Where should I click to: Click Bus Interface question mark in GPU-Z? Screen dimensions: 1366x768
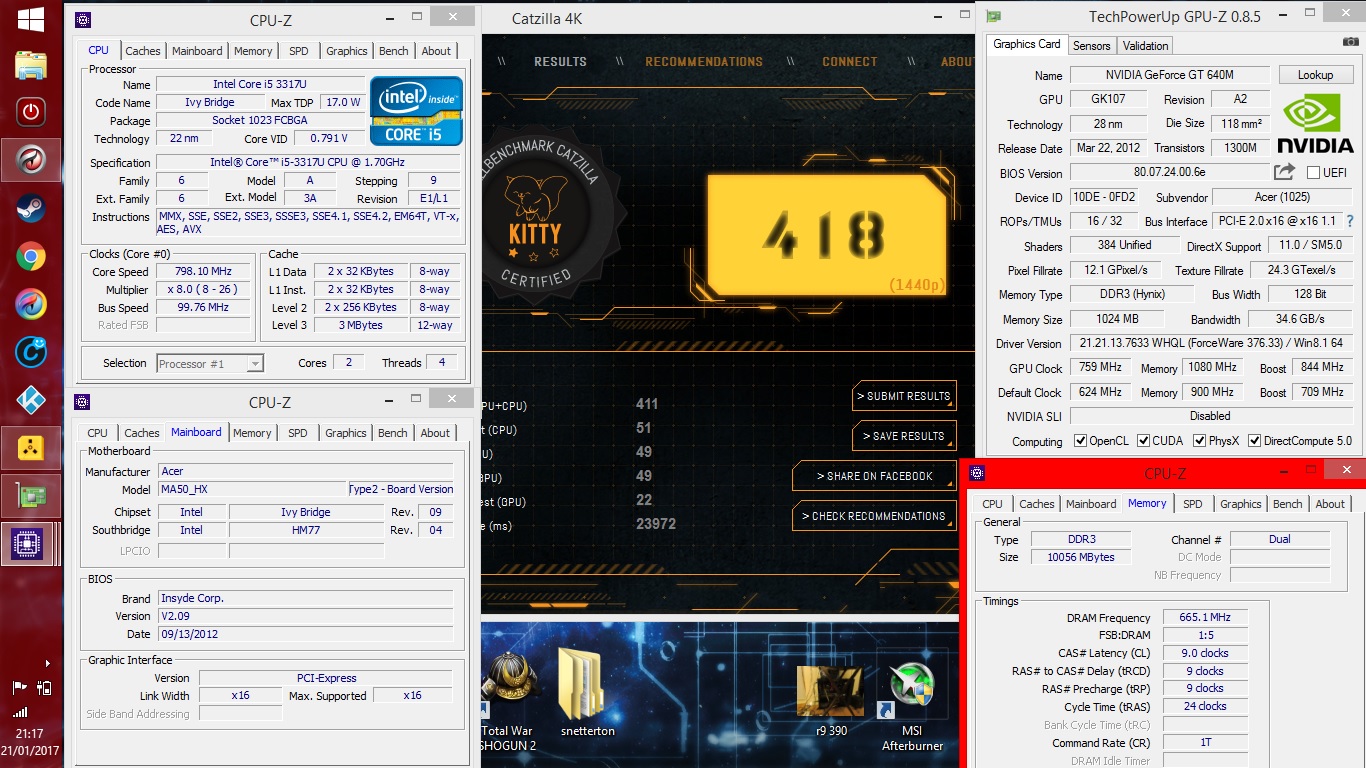1350,222
